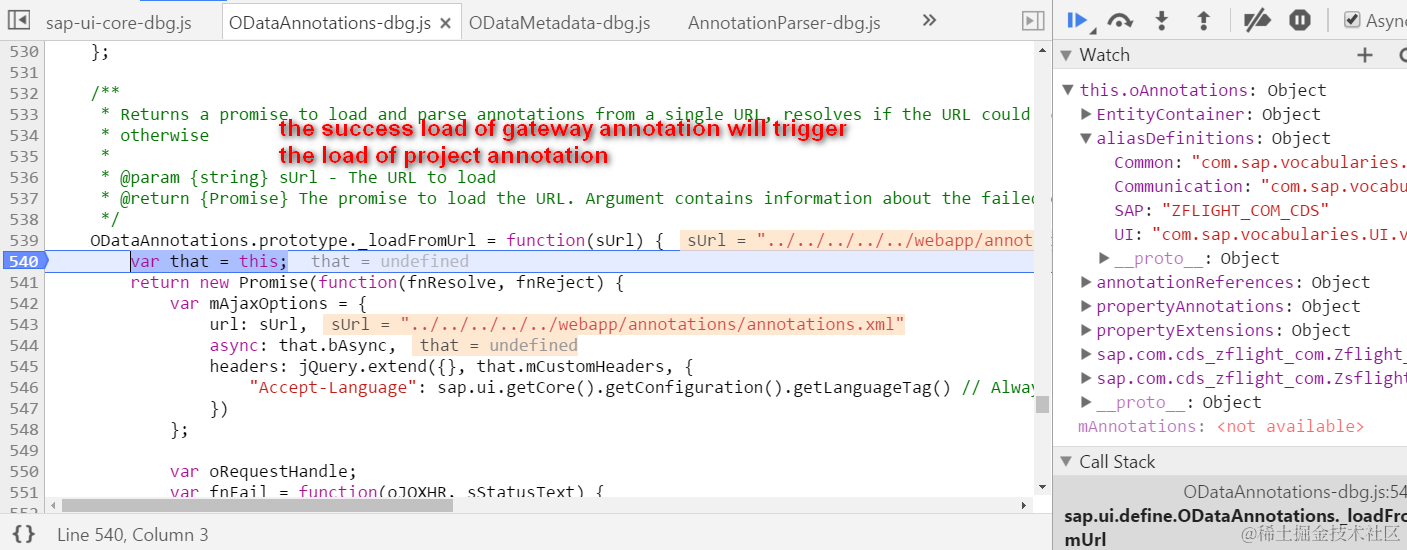Expand the propertyExtensions node
This screenshot has height=550, width=1407.
pyautogui.click(x=1086, y=330)
